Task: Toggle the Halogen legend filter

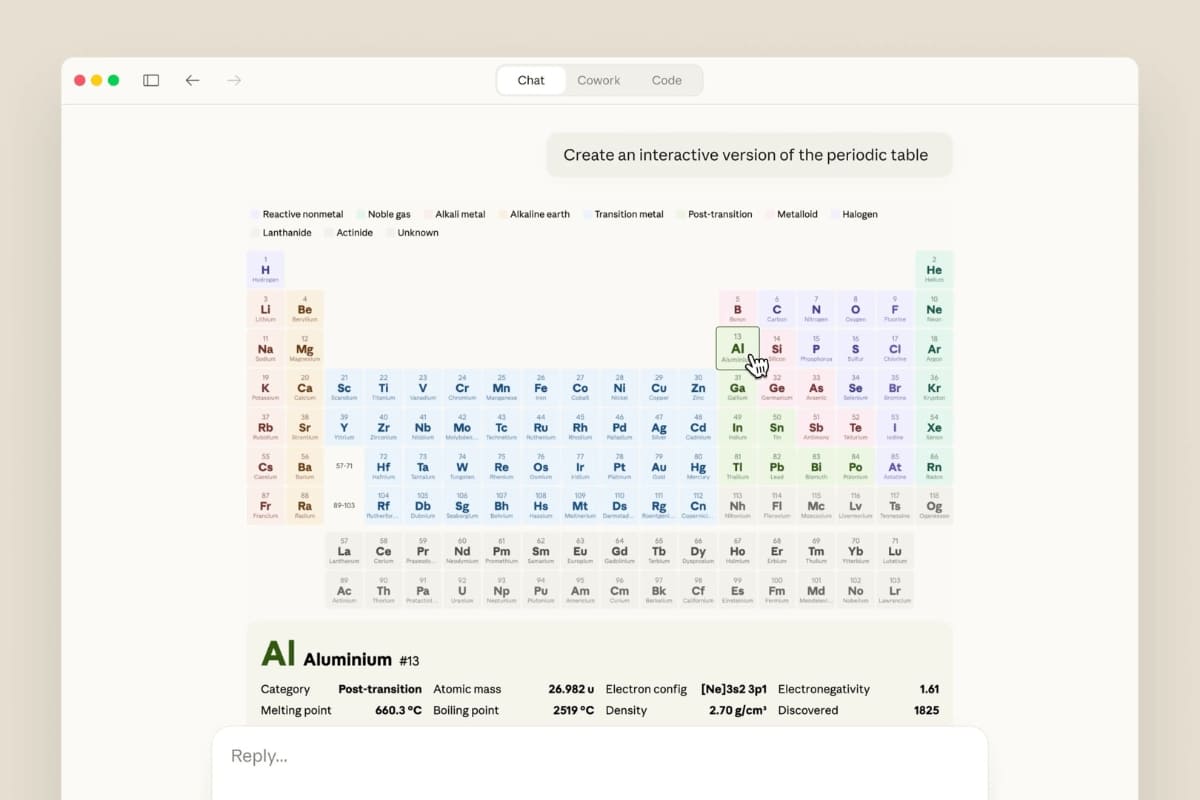Action: pos(853,214)
